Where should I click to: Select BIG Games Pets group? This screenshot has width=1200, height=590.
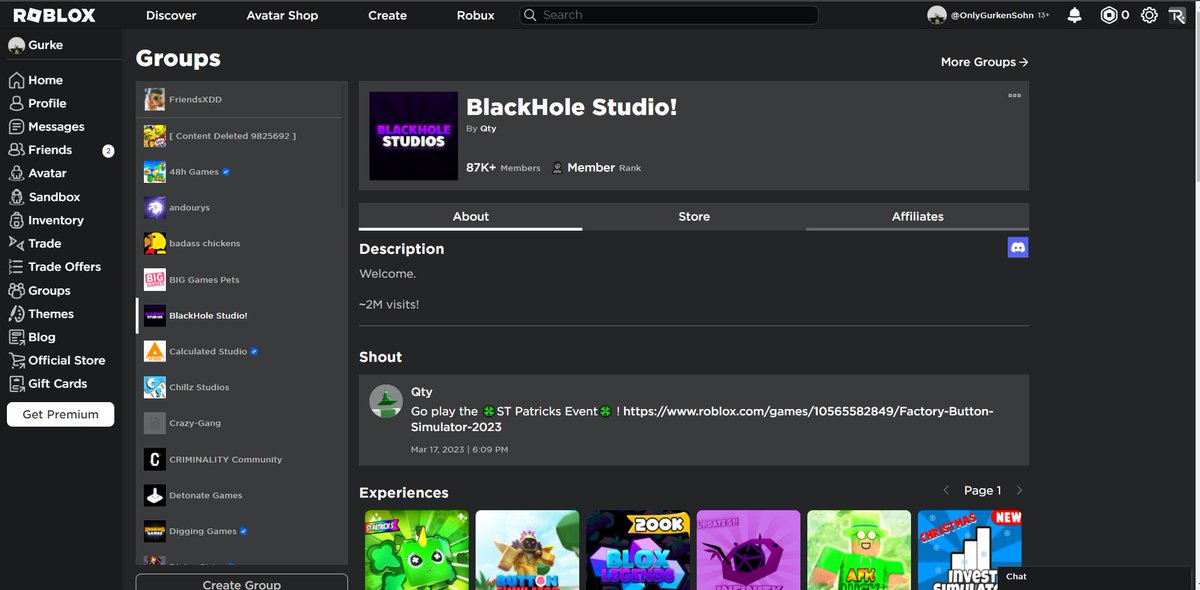(x=239, y=280)
